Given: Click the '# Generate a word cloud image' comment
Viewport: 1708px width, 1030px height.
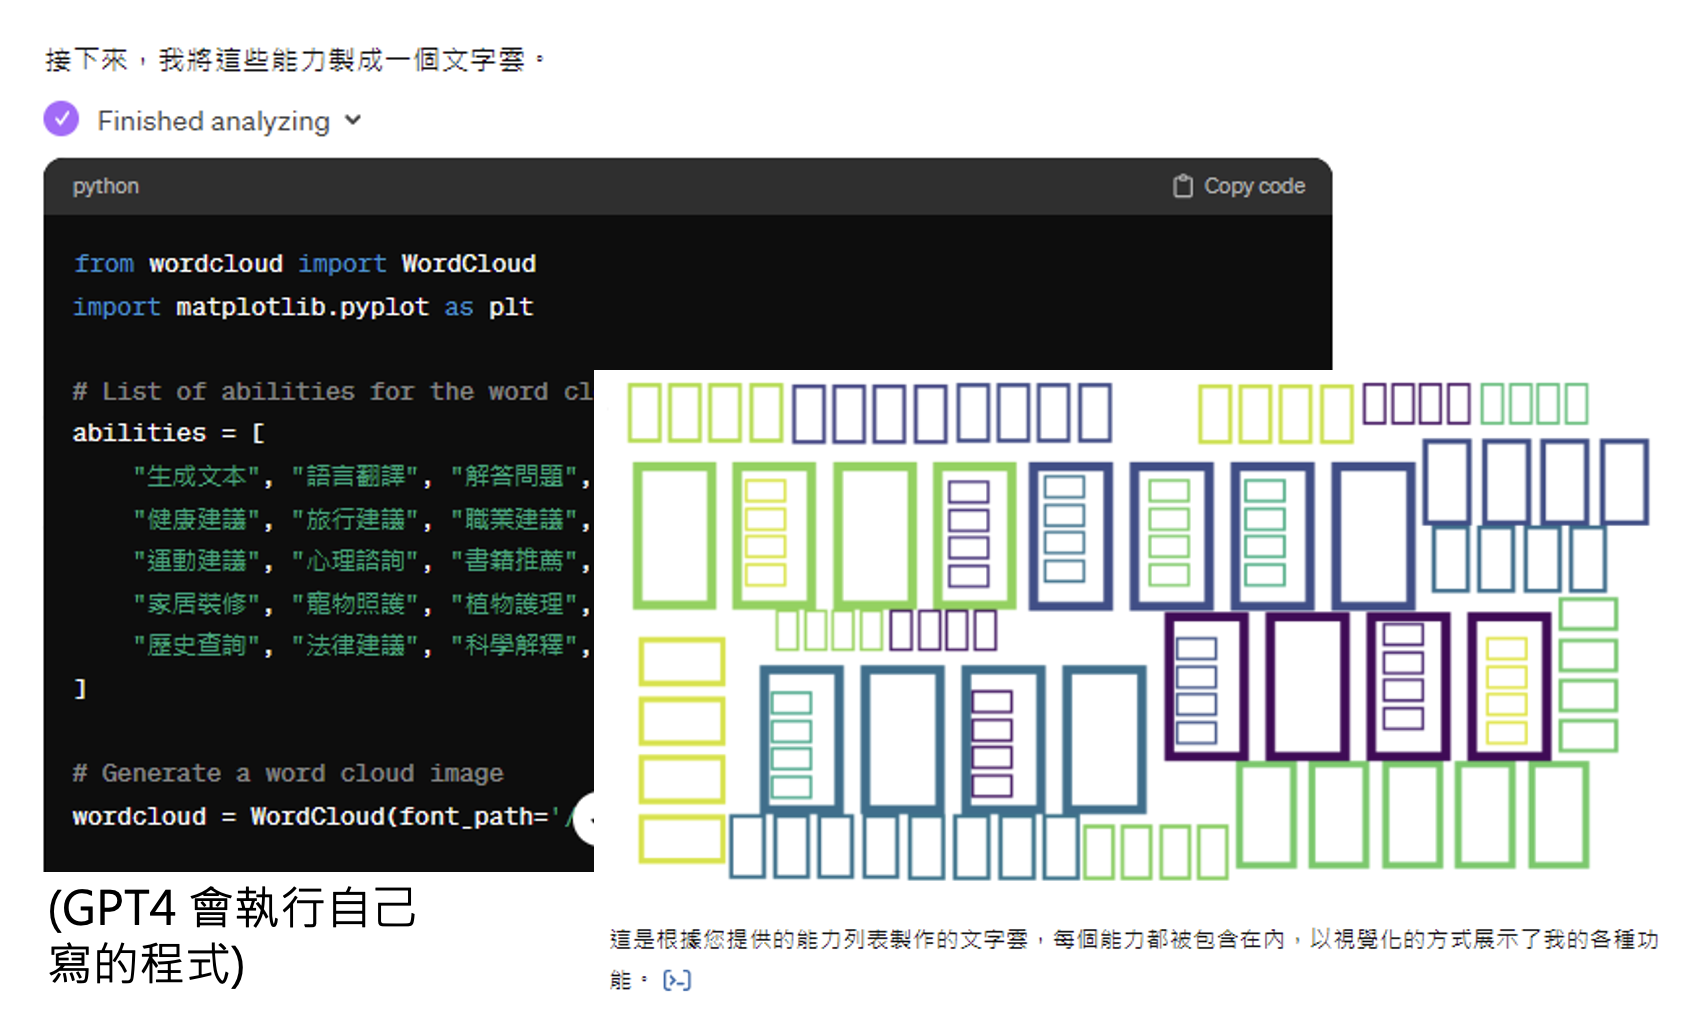Looking at the screenshot, I should 287,773.
